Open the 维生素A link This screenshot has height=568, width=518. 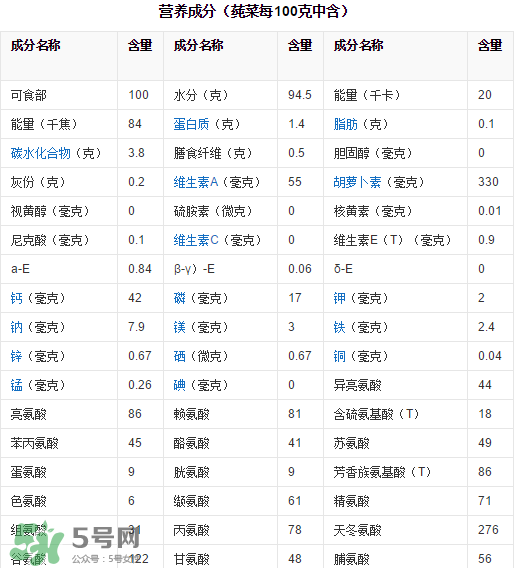point(196,182)
